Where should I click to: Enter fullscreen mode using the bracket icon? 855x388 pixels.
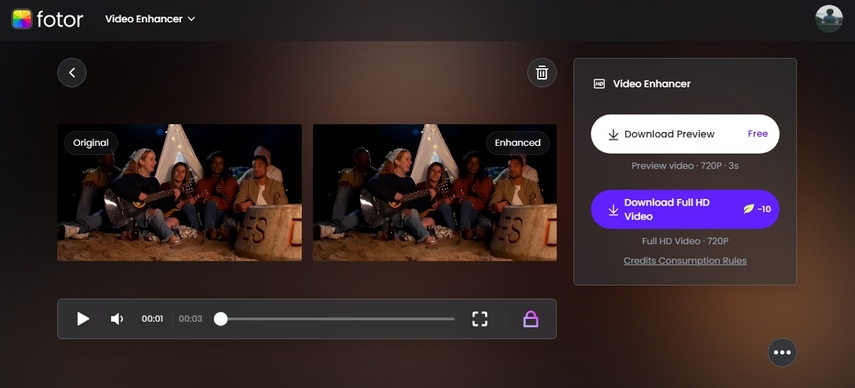pos(479,319)
